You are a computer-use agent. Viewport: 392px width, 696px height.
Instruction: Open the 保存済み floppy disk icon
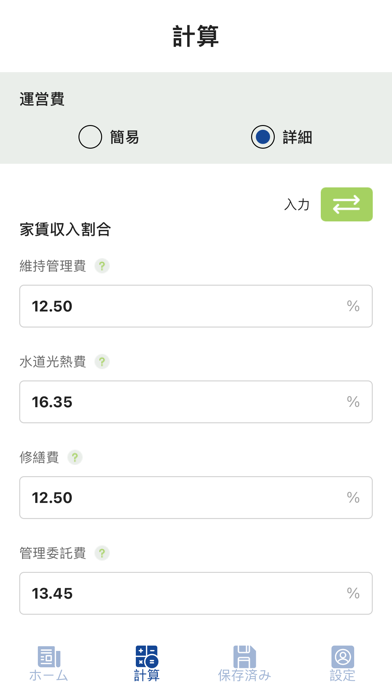click(245, 656)
